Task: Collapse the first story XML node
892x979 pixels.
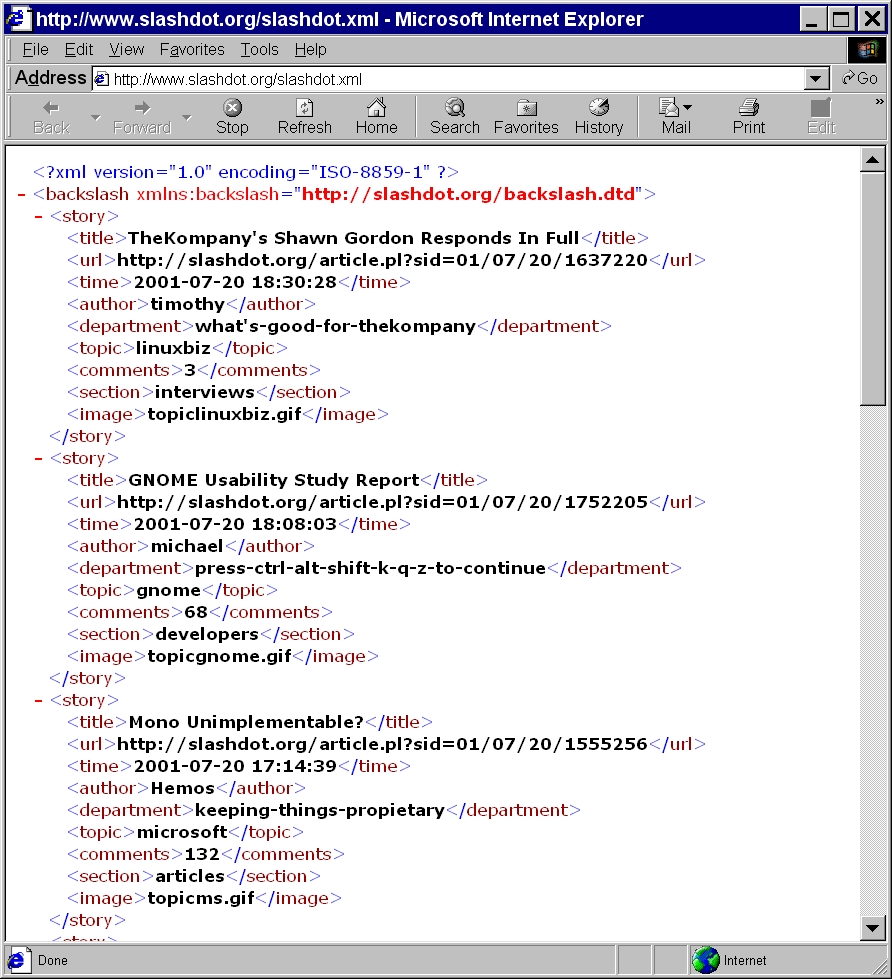Action: coord(38,216)
